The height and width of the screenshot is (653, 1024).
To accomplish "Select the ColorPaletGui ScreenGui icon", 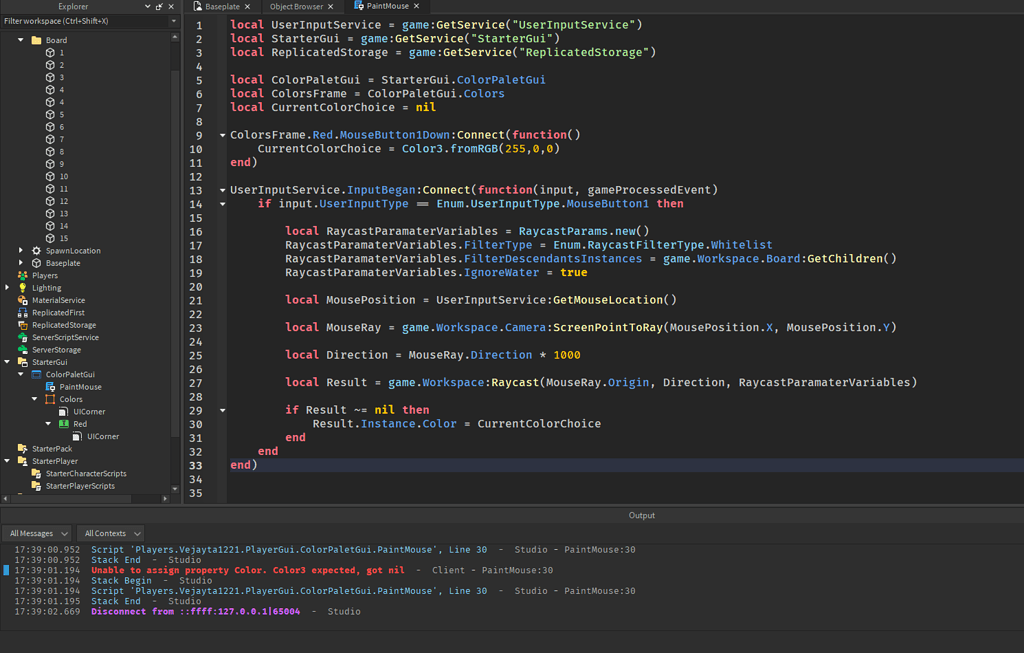I will tap(36, 374).
